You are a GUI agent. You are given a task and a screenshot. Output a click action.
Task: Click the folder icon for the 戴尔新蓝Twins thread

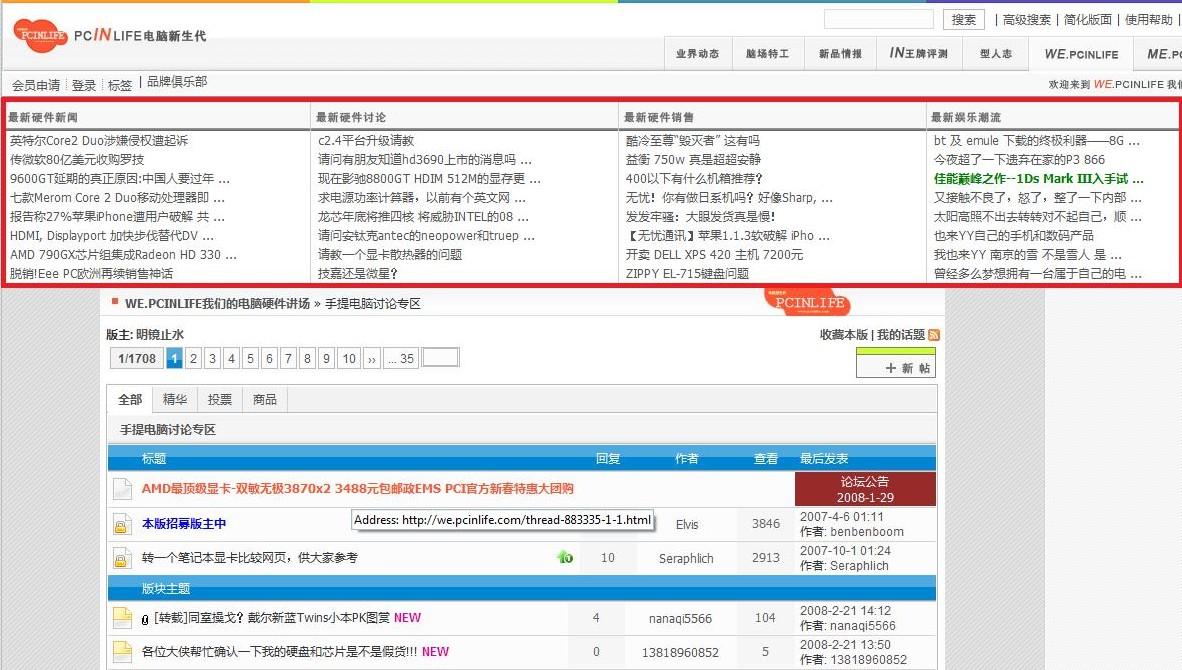(x=122, y=618)
